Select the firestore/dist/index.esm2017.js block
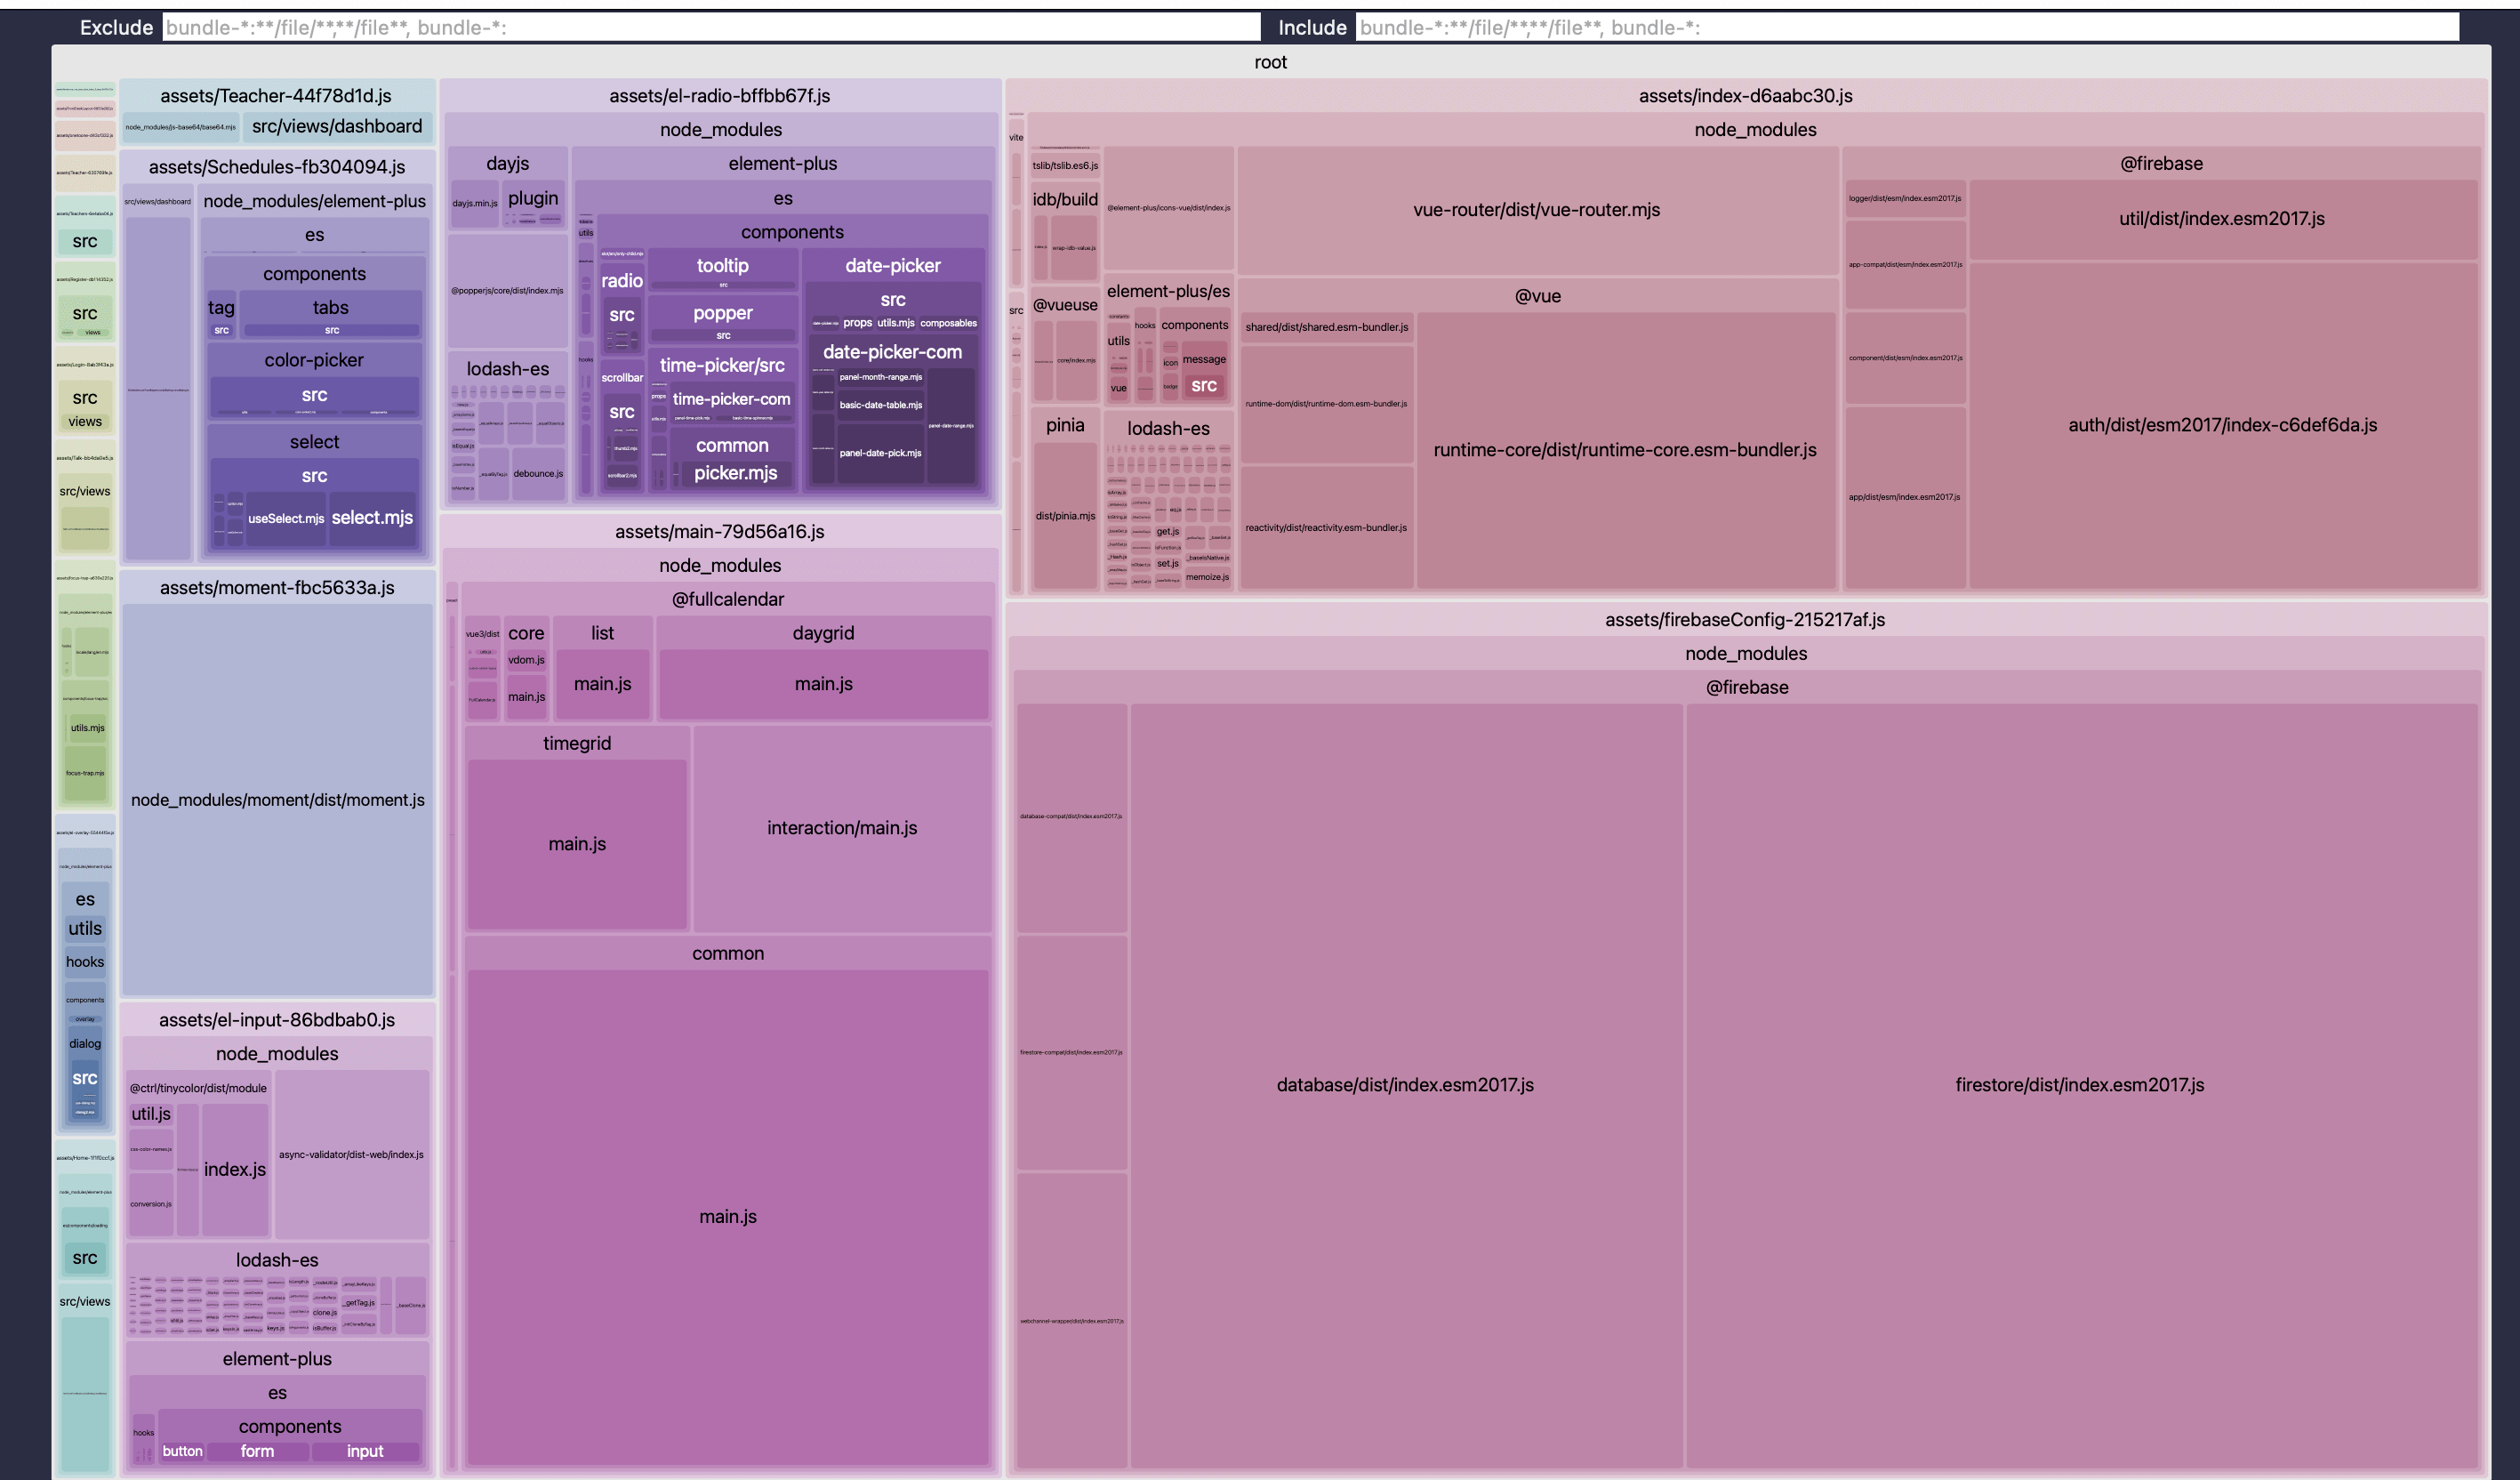Screen dimensions: 2520x1480 tap(2080, 1085)
